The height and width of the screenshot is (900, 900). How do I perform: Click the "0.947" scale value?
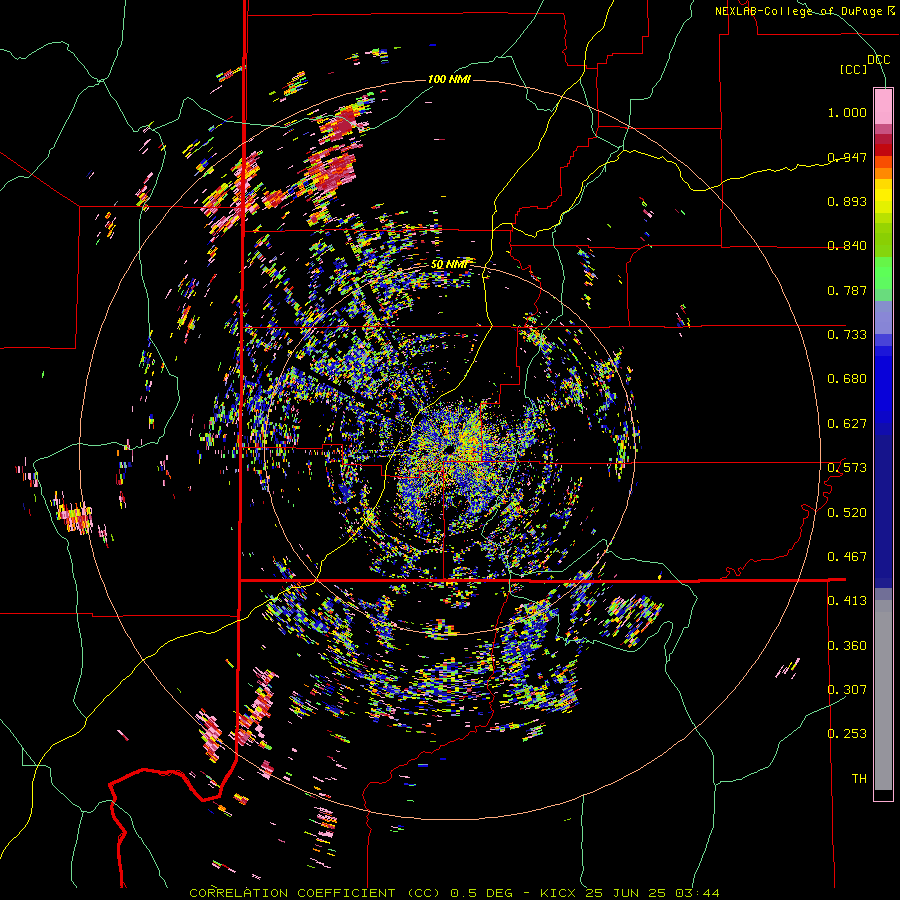click(847, 157)
